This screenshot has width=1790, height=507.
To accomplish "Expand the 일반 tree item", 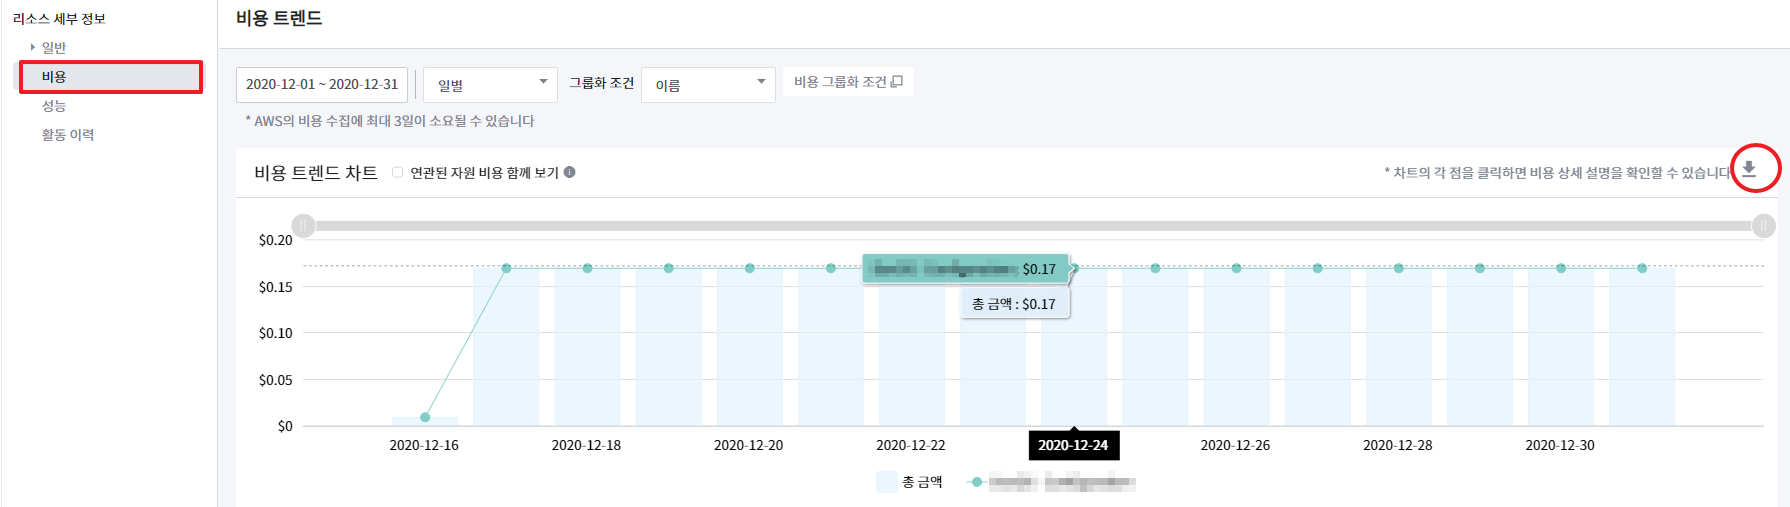I will click(33, 47).
